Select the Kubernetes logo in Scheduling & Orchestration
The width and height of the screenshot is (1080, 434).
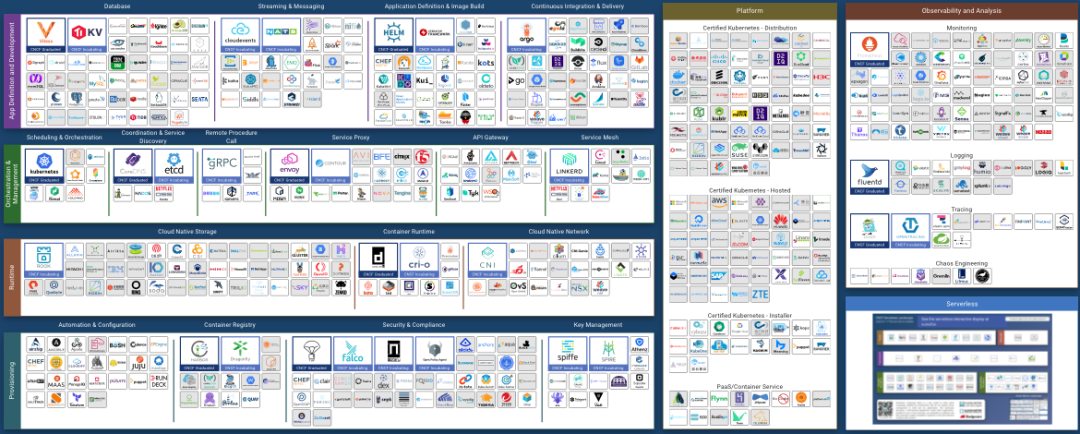(43, 165)
